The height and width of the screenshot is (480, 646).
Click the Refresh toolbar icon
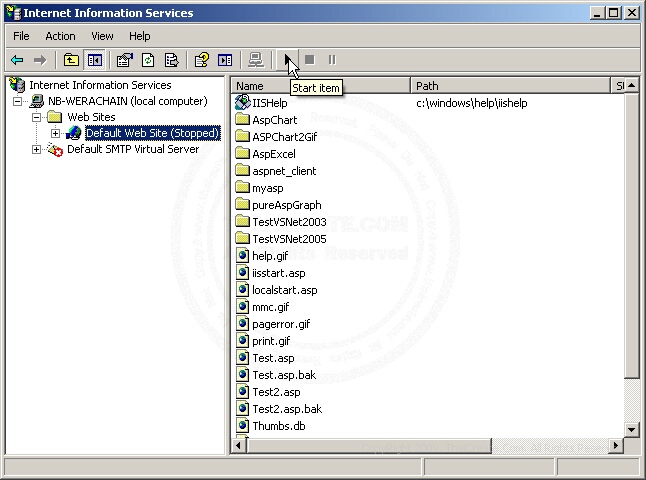click(148, 60)
